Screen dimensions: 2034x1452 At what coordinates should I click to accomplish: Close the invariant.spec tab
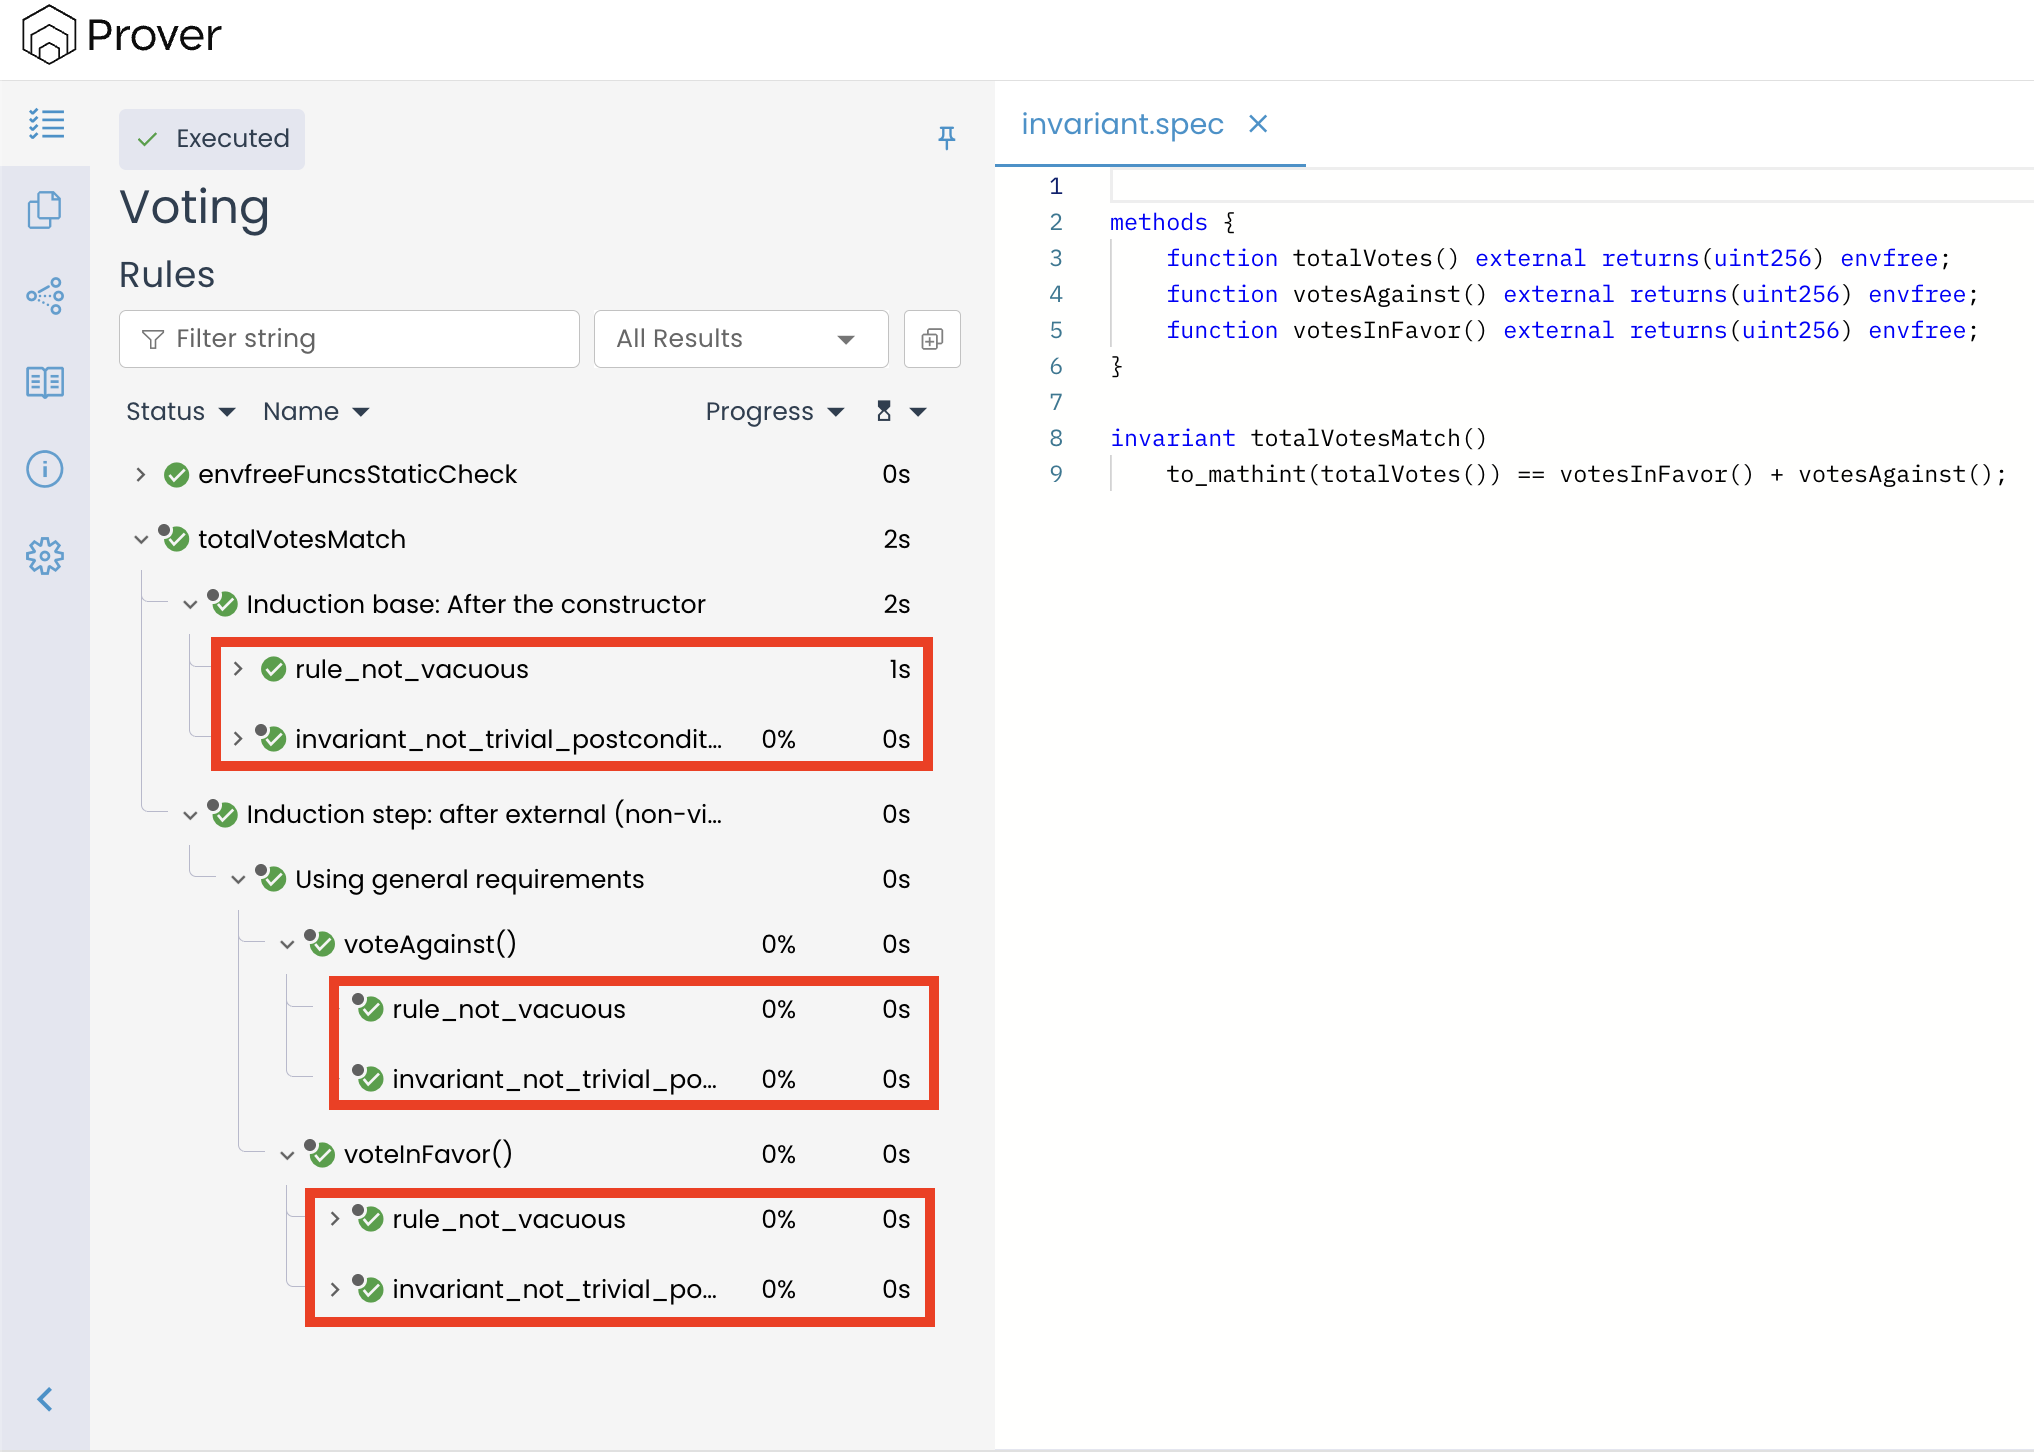tap(1258, 124)
